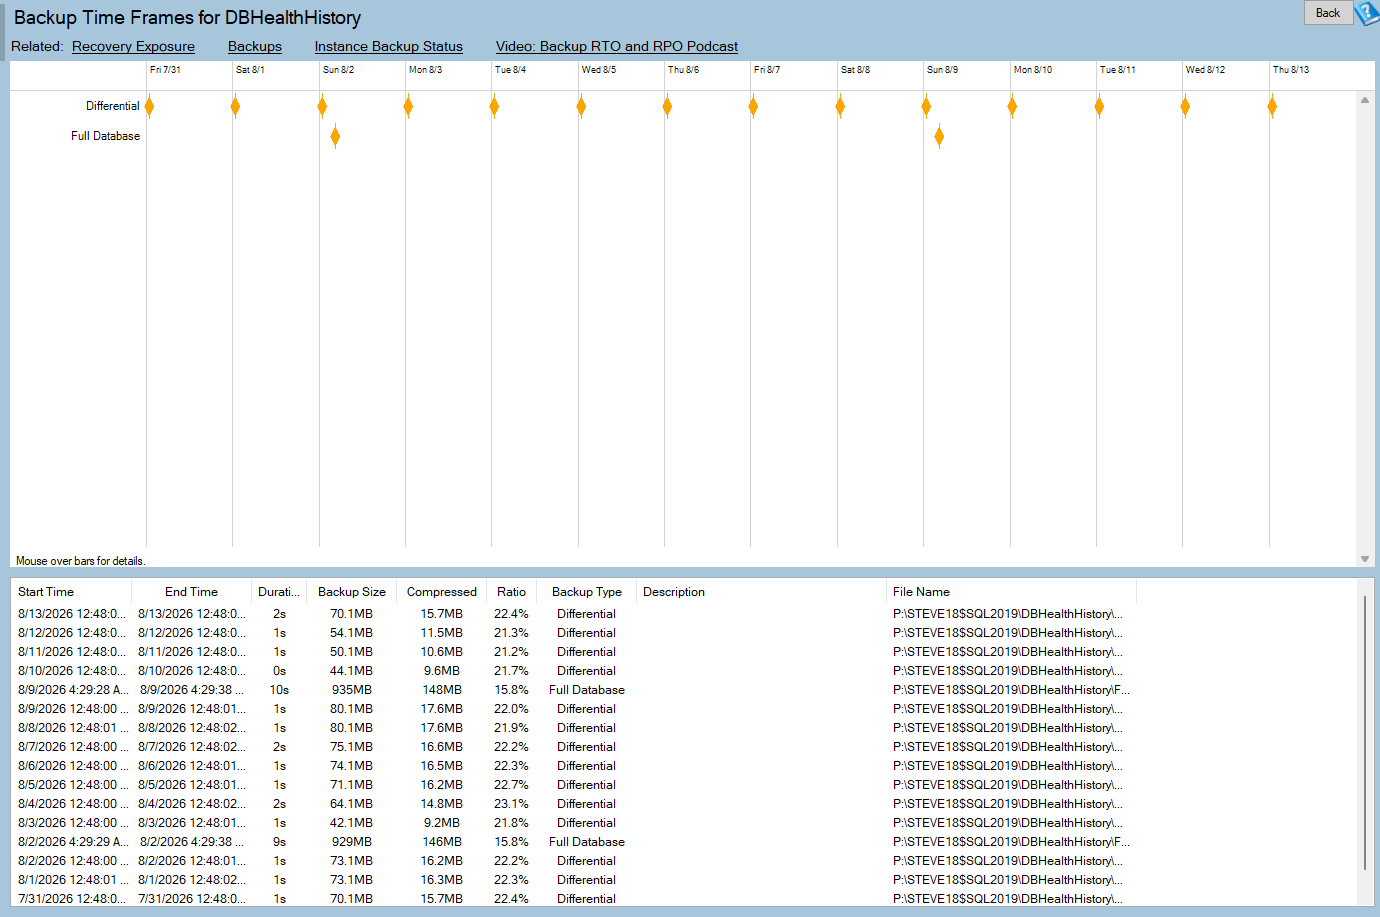
Task: Select the 8/5/2026 12:48:00 start time cell
Action: [x=73, y=785]
